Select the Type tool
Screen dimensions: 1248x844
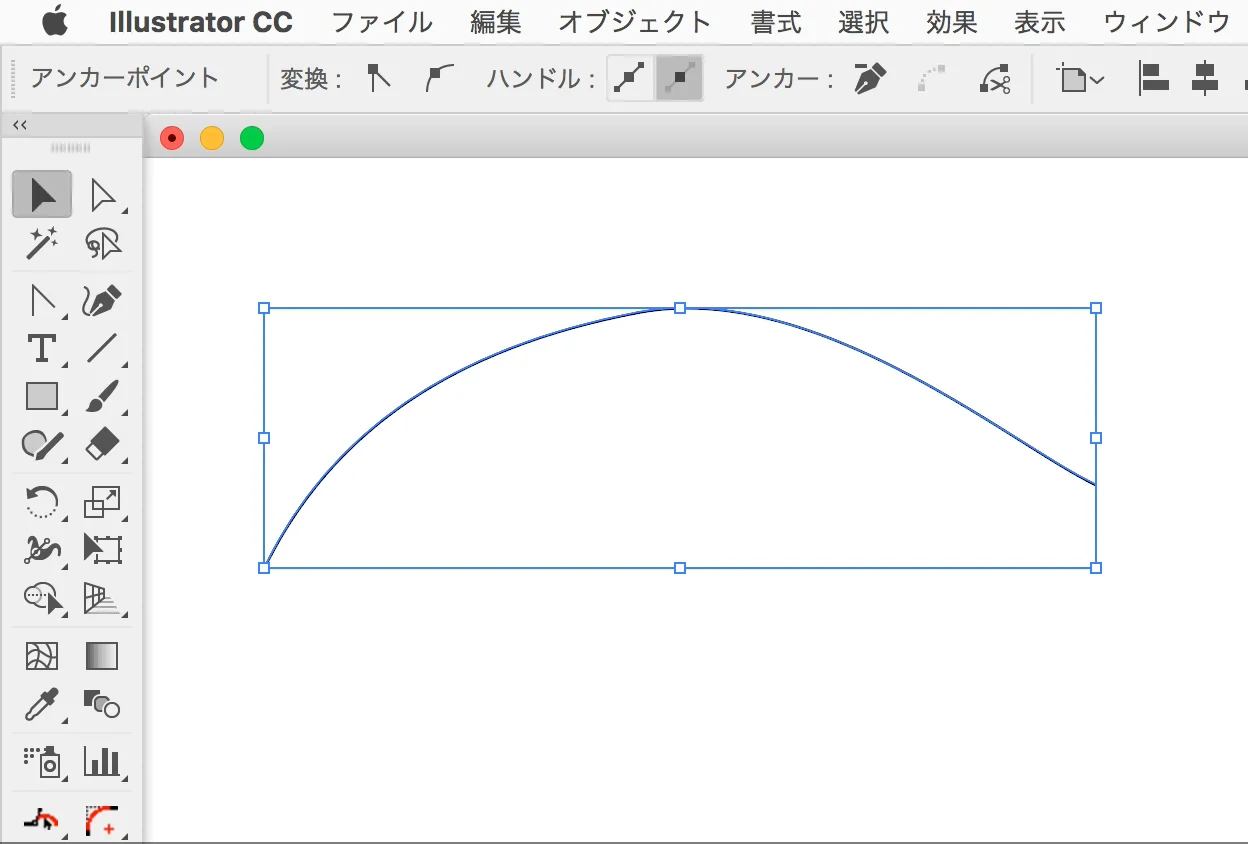click(42, 348)
